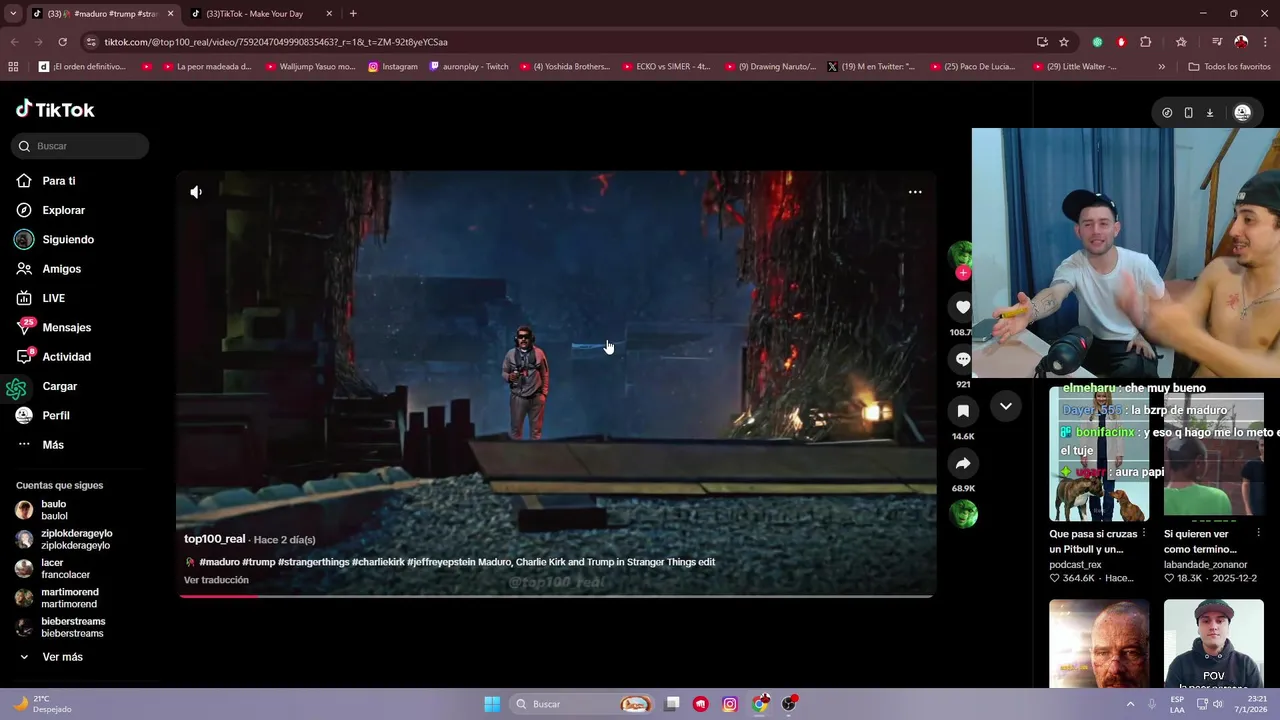The image size is (1280, 720).
Task: Click the install app icon in address bar
Action: tap(1042, 42)
